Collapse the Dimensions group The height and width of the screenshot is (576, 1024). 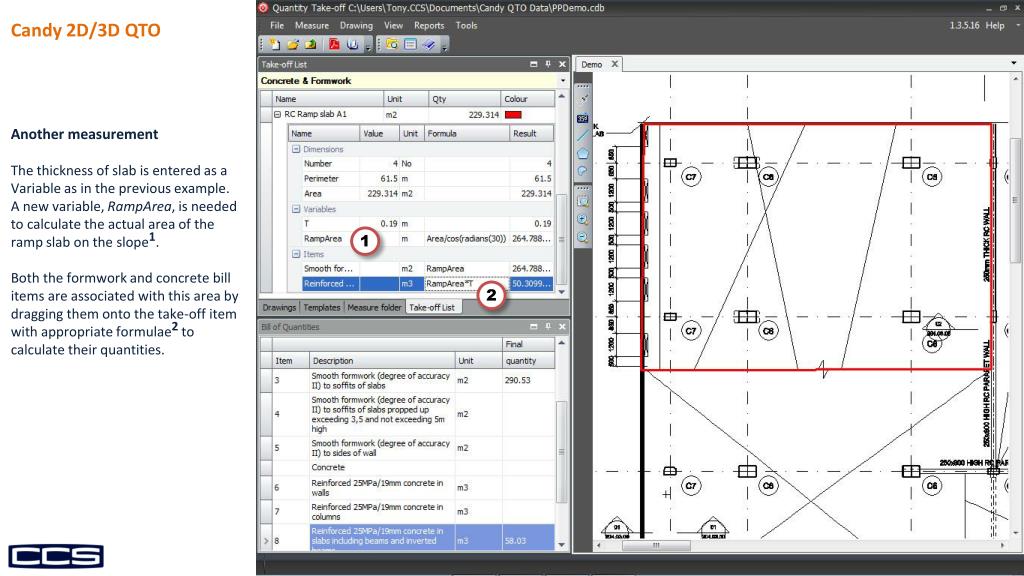(296, 149)
